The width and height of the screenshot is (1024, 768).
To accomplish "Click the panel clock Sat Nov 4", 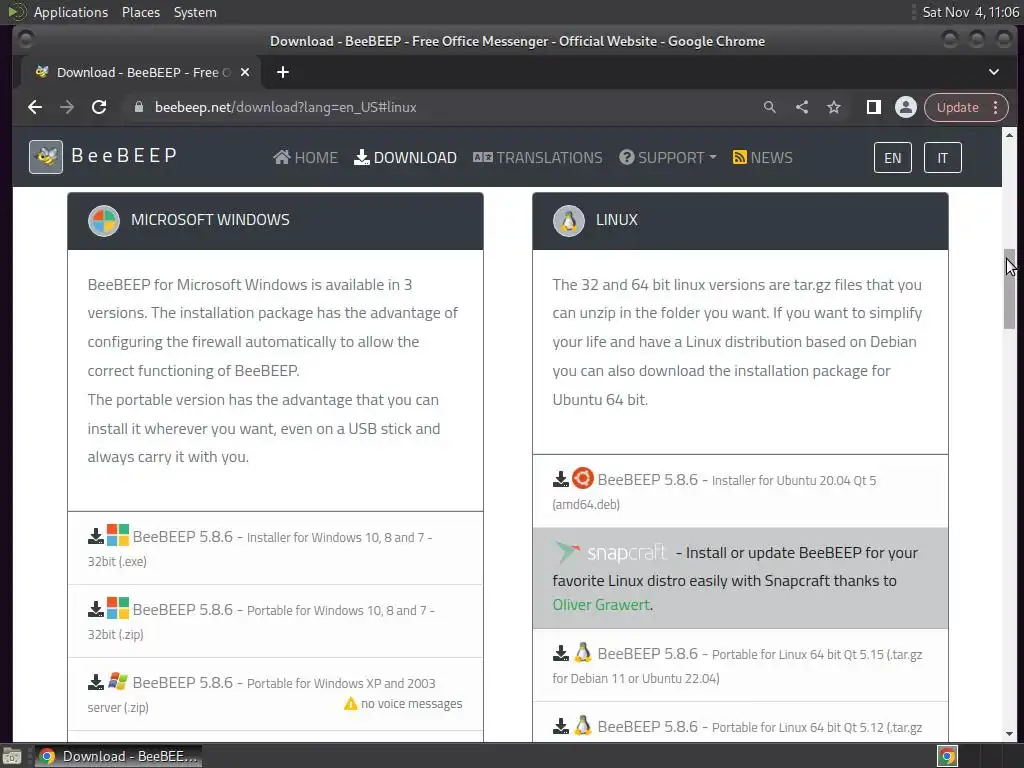I will (970, 12).
